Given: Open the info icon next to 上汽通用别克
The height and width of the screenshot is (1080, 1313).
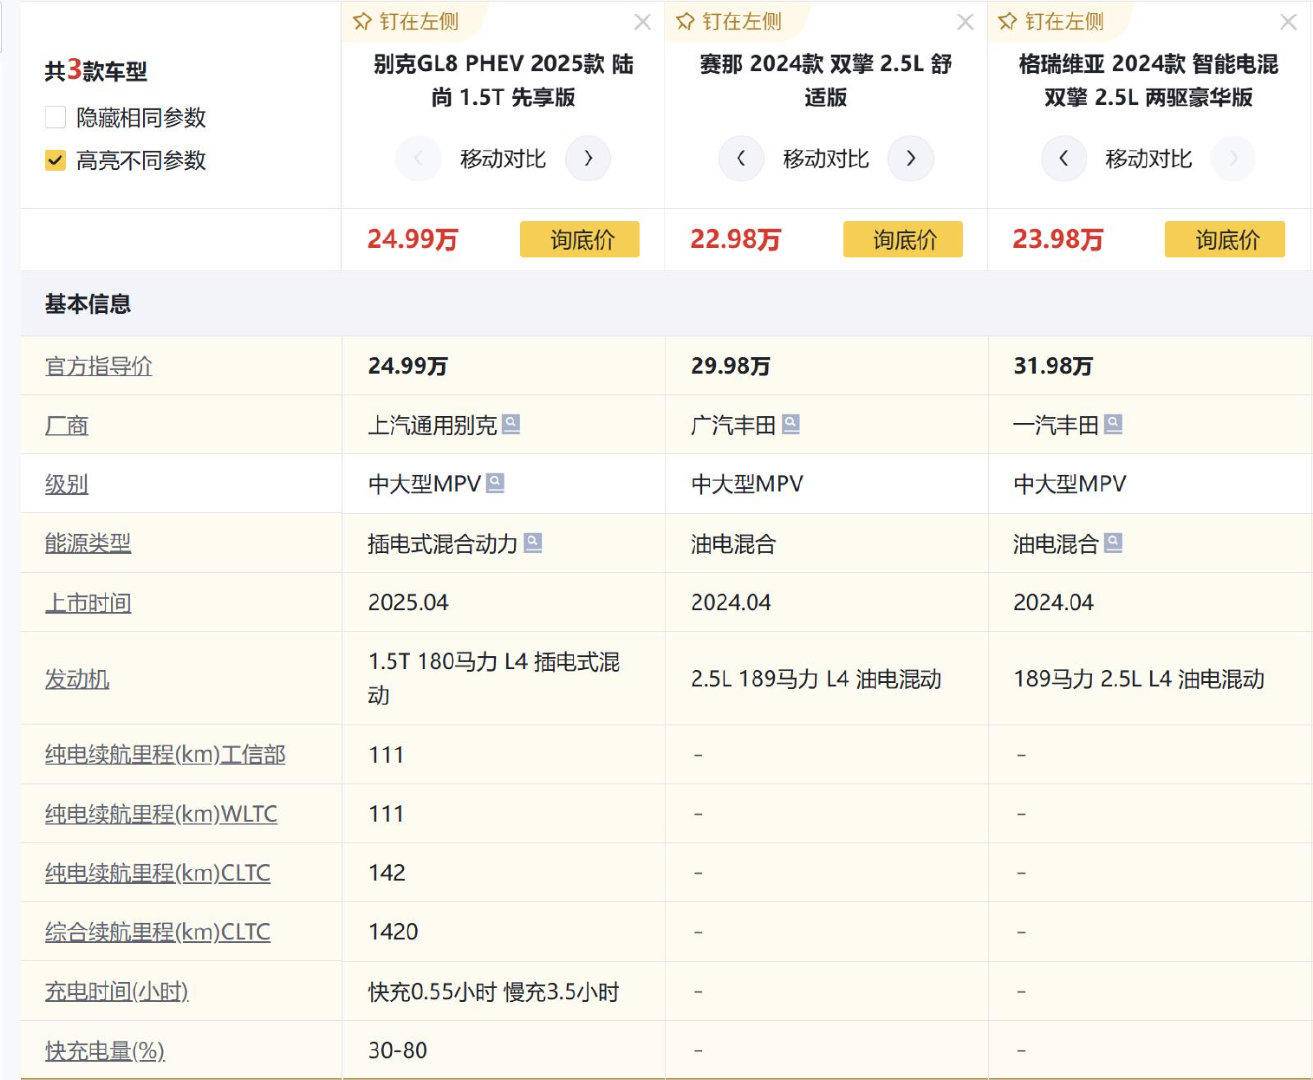Looking at the screenshot, I should pyautogui.click(x=511, y=424).
